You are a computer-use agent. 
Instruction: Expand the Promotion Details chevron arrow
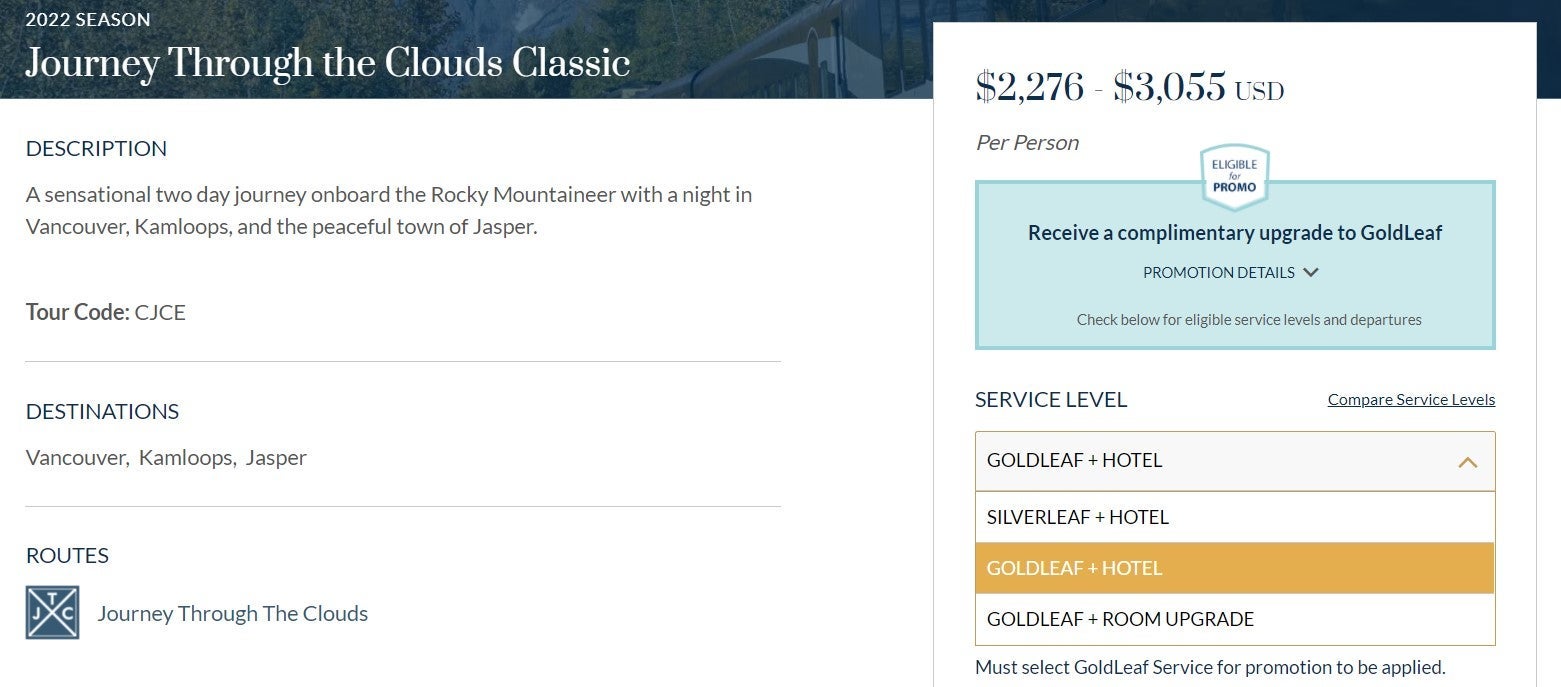pyautogui.click(x=1311, y=272)
